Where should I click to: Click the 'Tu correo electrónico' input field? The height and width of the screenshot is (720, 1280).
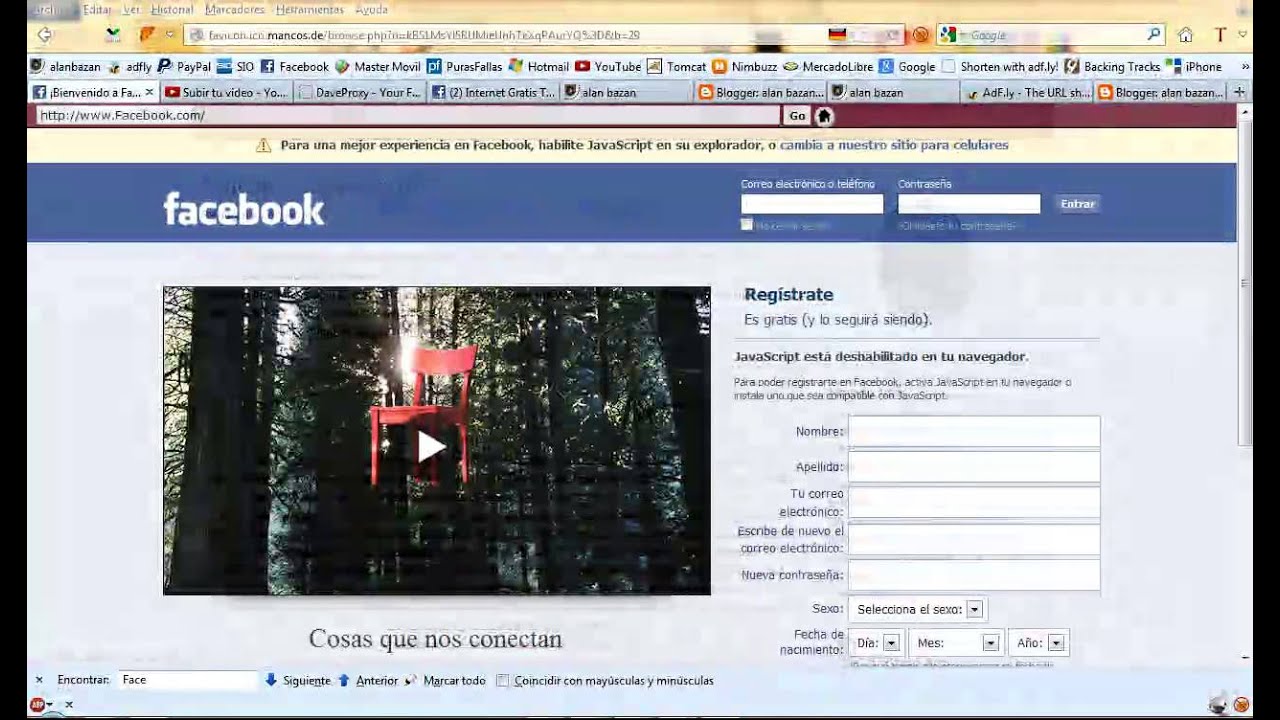[974, 503]
